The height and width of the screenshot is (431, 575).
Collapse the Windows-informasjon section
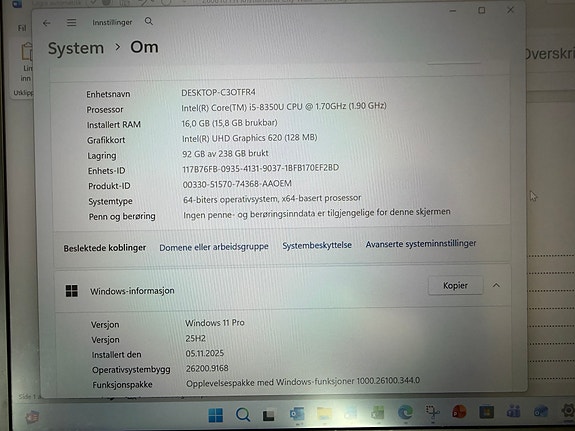point(496,285)
